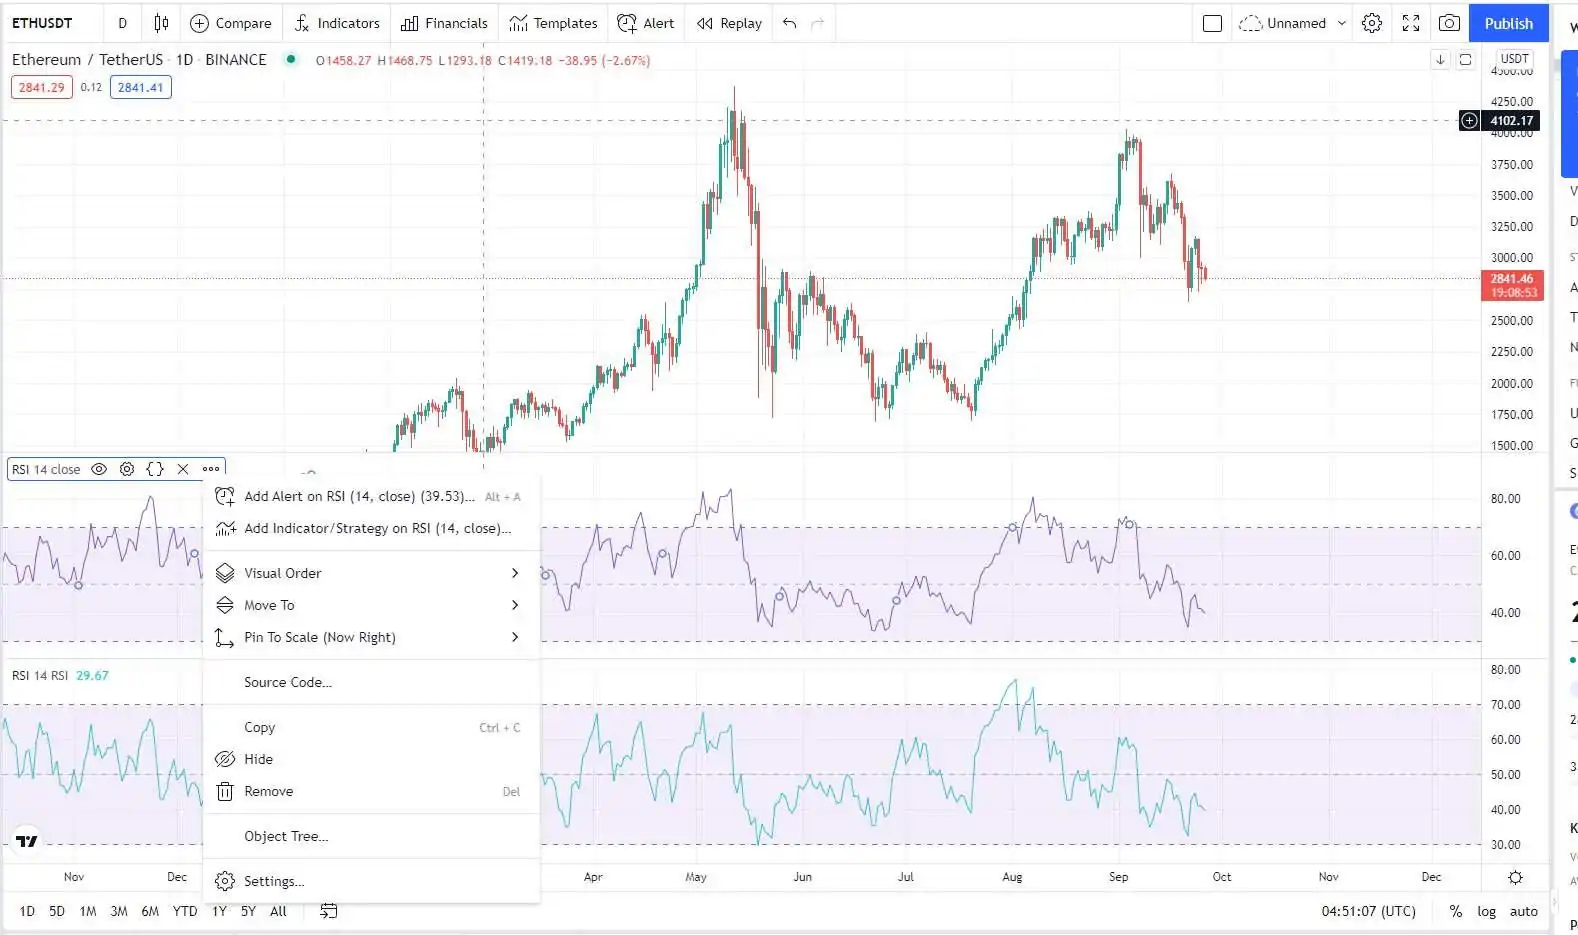The width and height of the screenshot is (1578, 935).
Task: Set range to 1M
Action: [x=88, y=911]
